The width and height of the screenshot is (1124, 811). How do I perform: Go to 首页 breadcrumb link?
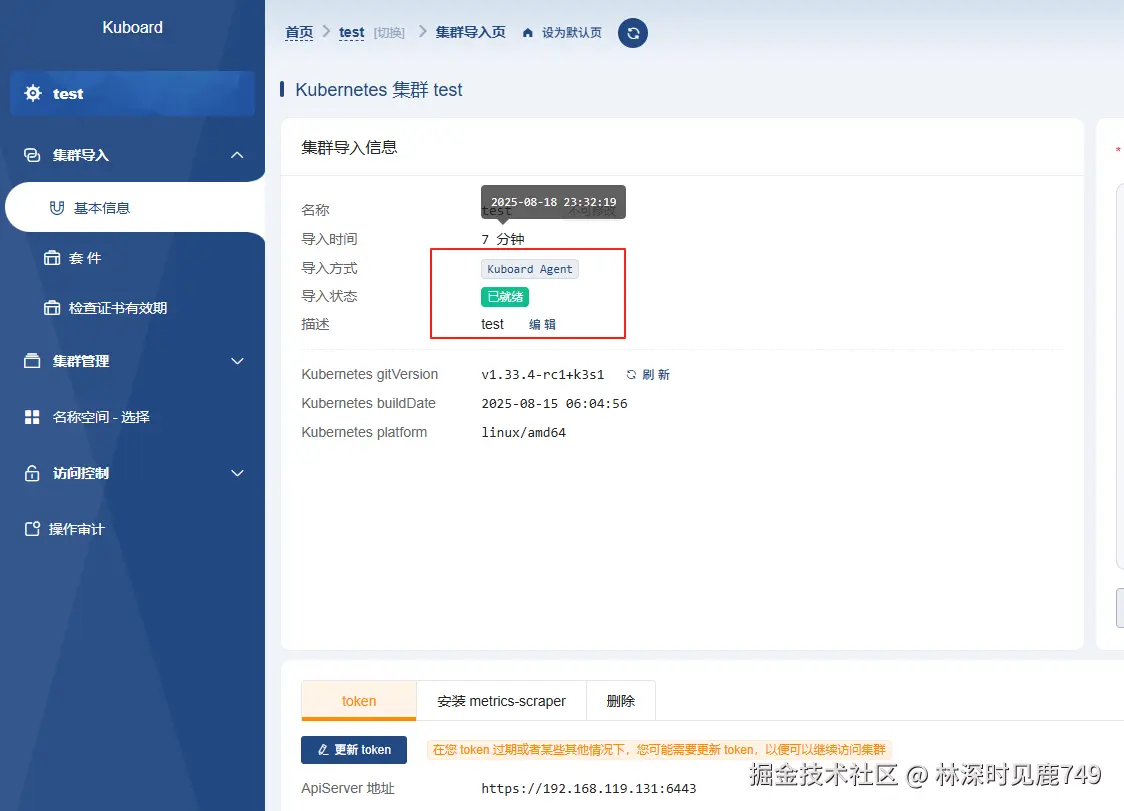click(299, 32)
